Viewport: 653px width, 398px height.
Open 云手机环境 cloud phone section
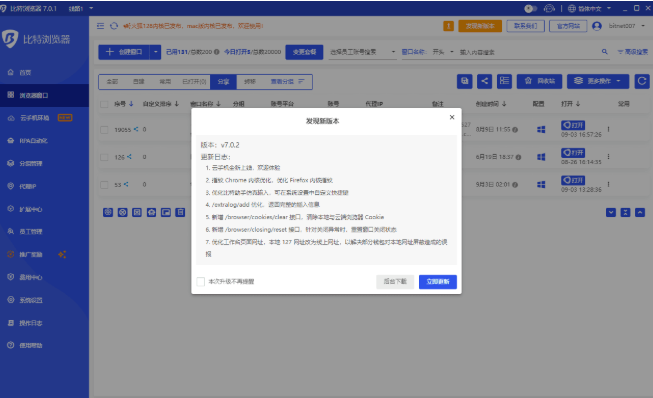click(35, 118)
